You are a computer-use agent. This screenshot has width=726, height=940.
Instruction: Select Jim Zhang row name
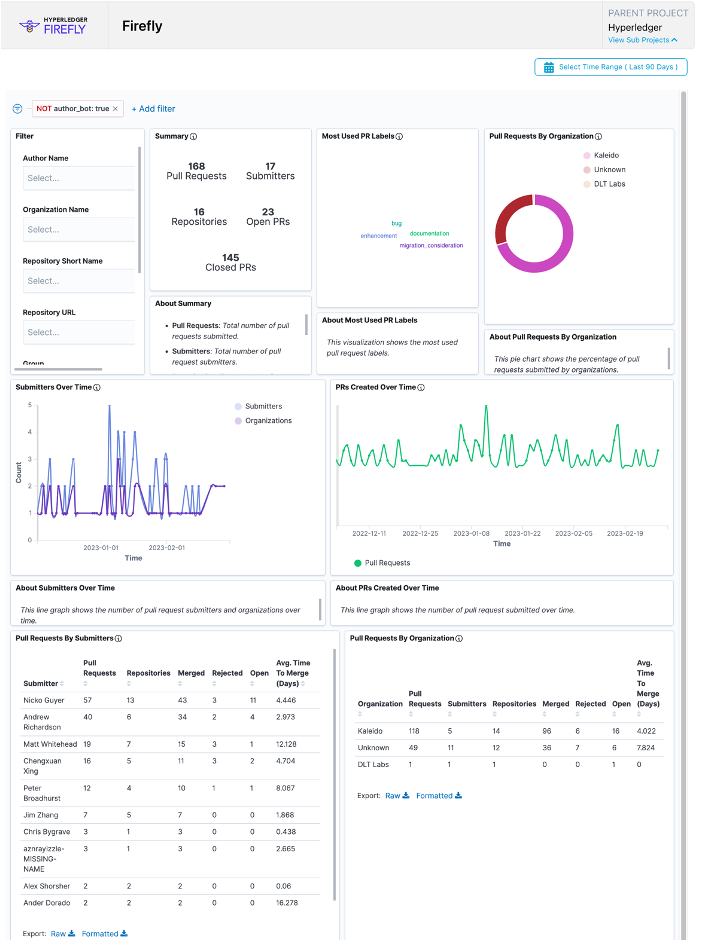(x=41, y=815)
